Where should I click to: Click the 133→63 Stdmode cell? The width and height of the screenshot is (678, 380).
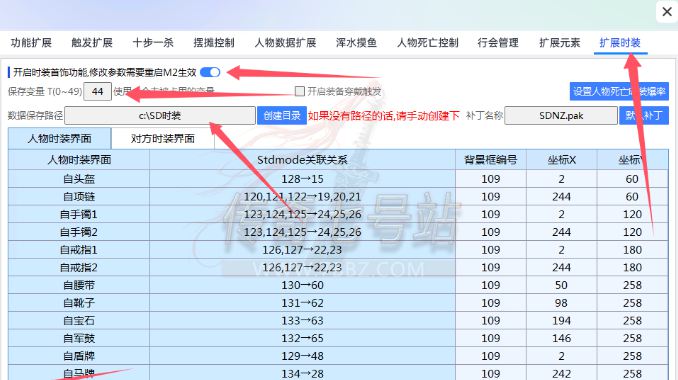[302, 320]
